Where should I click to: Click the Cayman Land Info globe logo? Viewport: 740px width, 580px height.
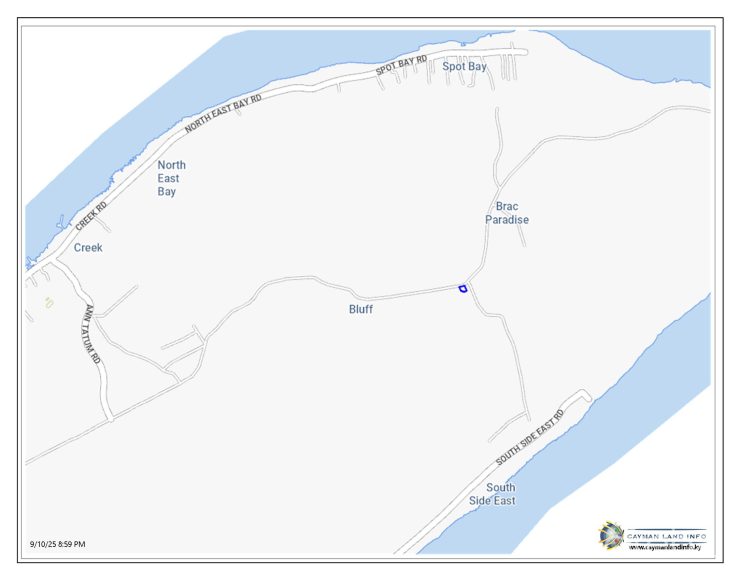click(611, 536)
